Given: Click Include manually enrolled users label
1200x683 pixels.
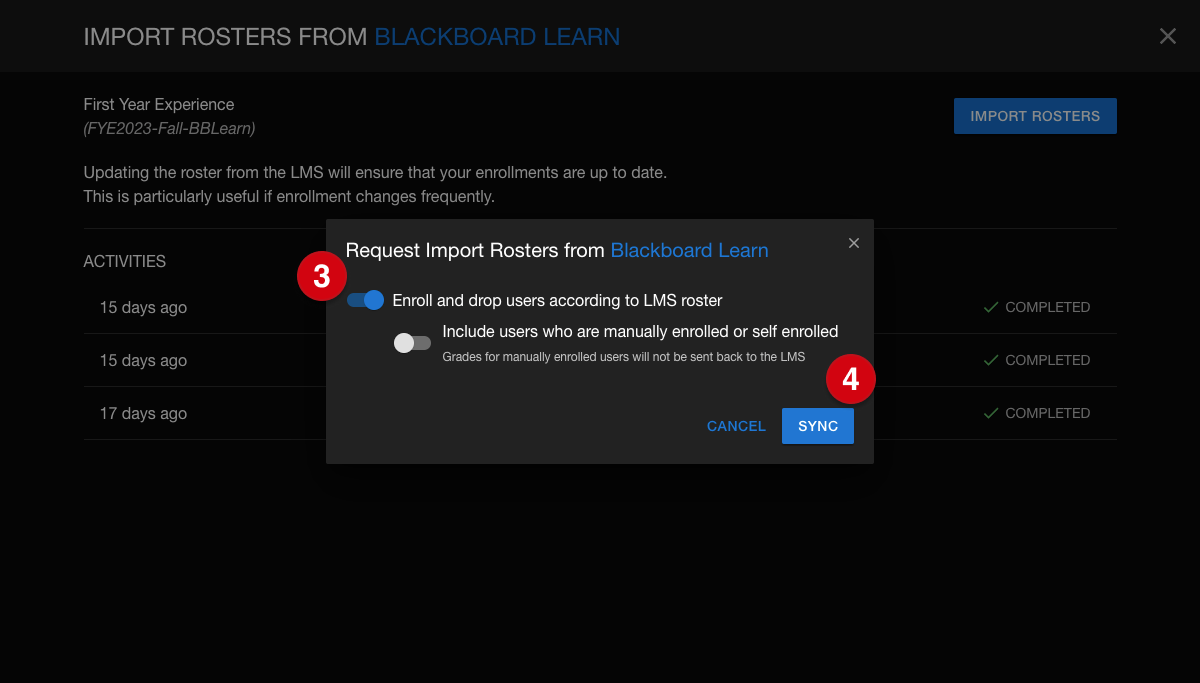Looking at the screenshot, I should coord(640,331).
